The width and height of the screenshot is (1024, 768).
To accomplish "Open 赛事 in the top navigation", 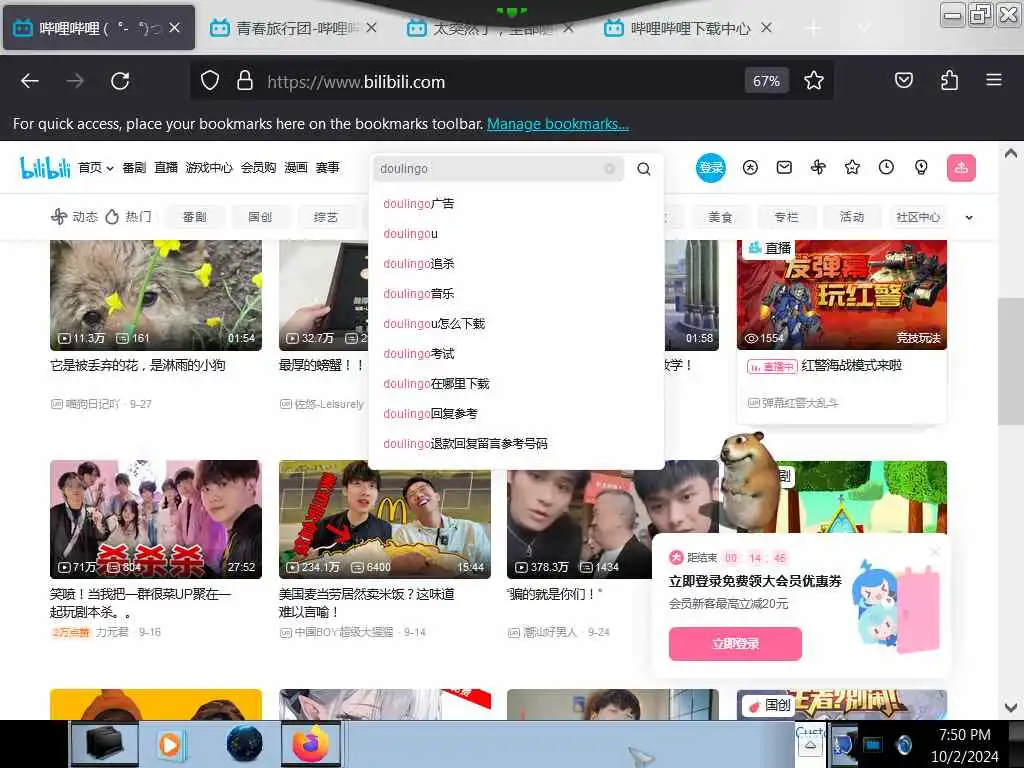I will pos(328,168).
